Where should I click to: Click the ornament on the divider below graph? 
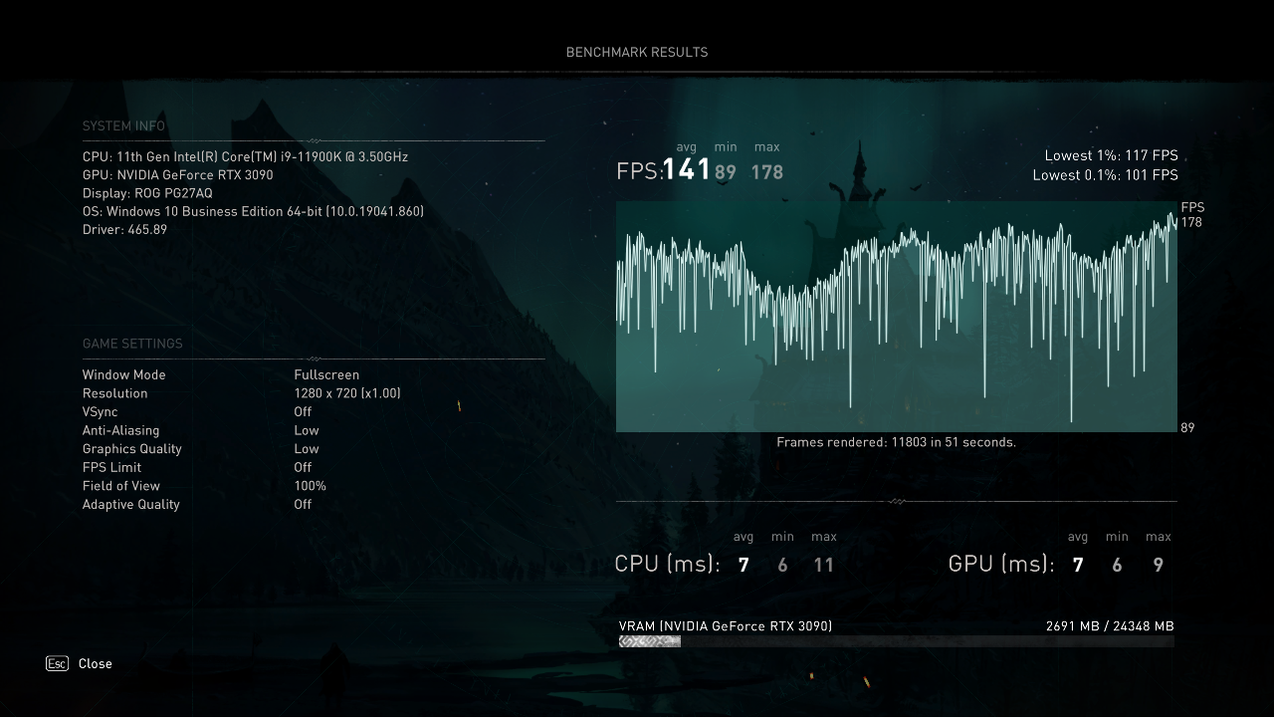point(896,501)
